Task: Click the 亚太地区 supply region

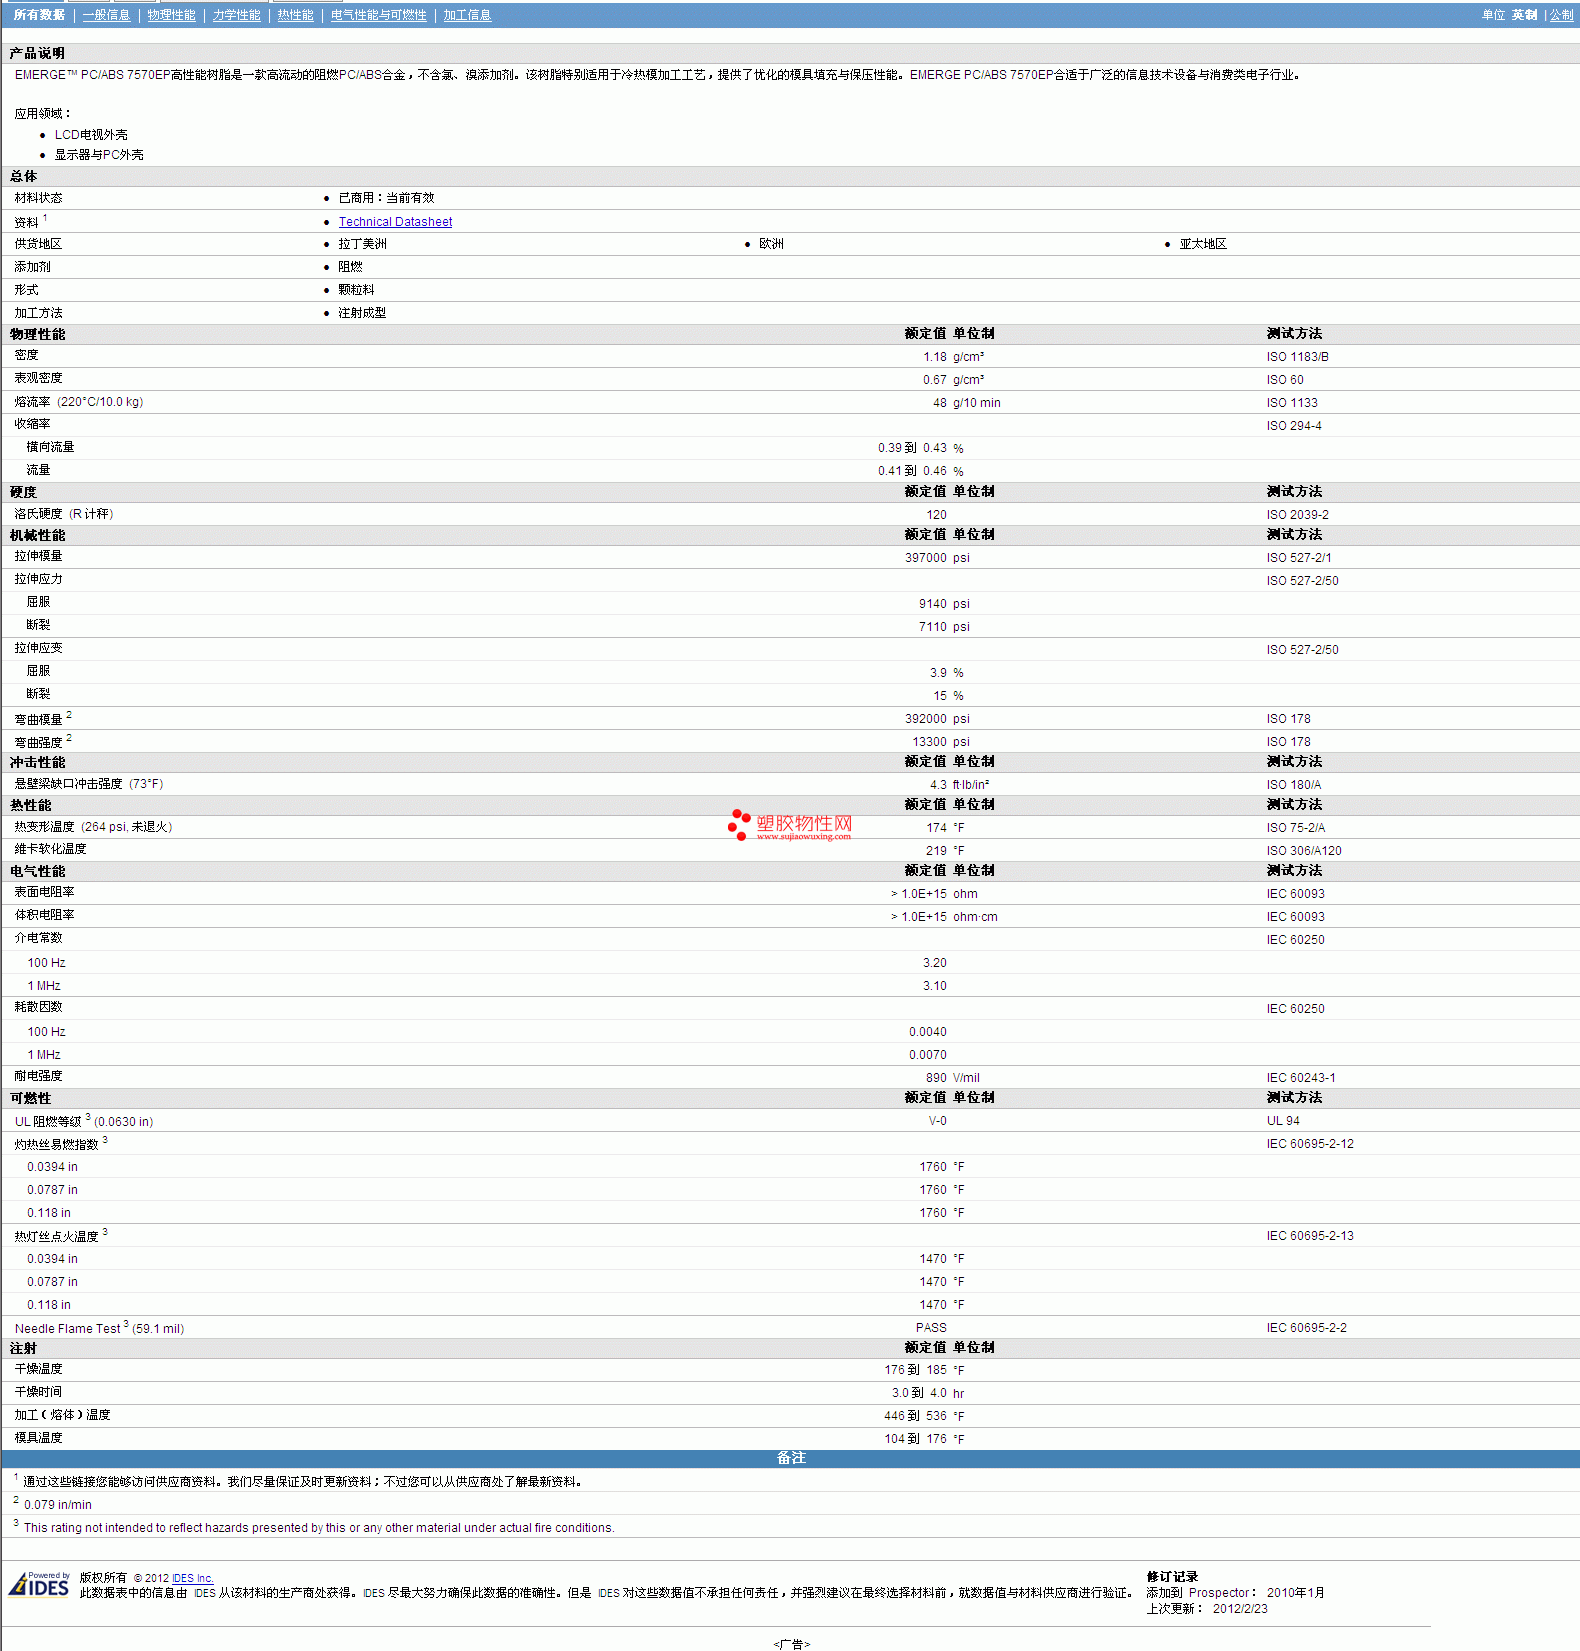Action: click(1203, 244)
